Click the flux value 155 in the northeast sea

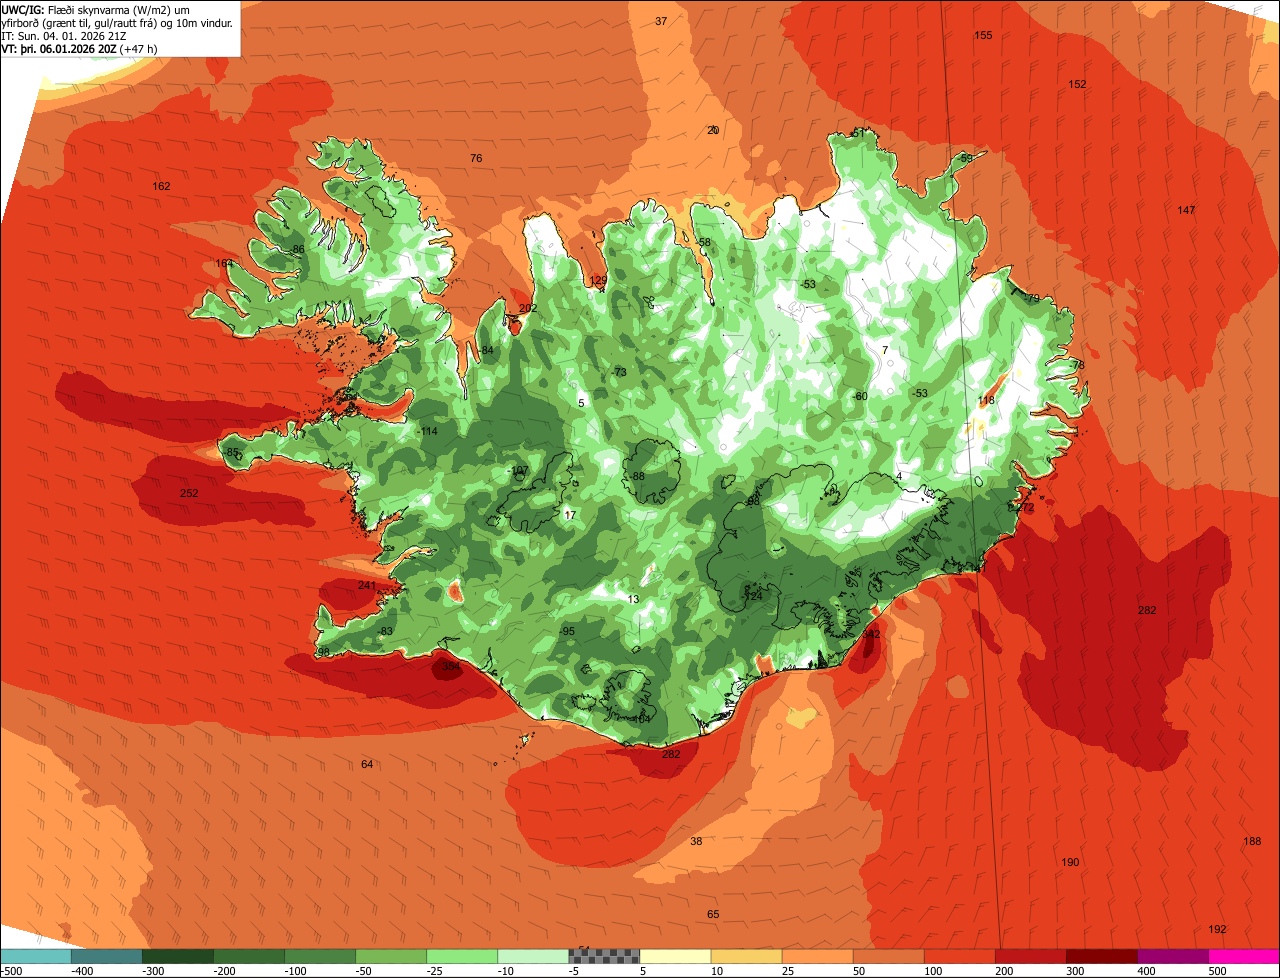pos(983,35)
